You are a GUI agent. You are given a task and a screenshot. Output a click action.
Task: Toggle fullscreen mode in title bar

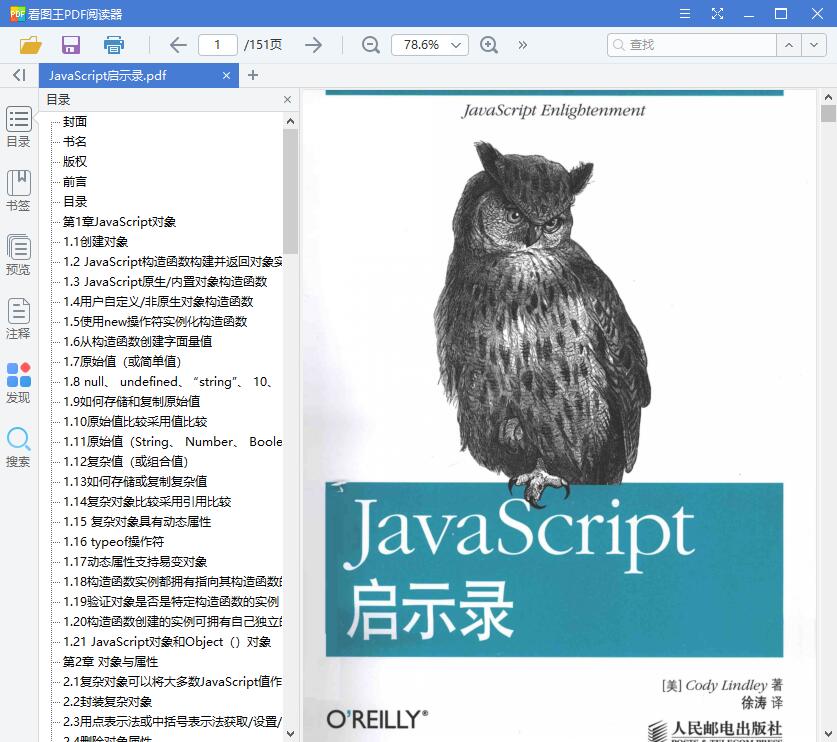(x=717, y=13)
